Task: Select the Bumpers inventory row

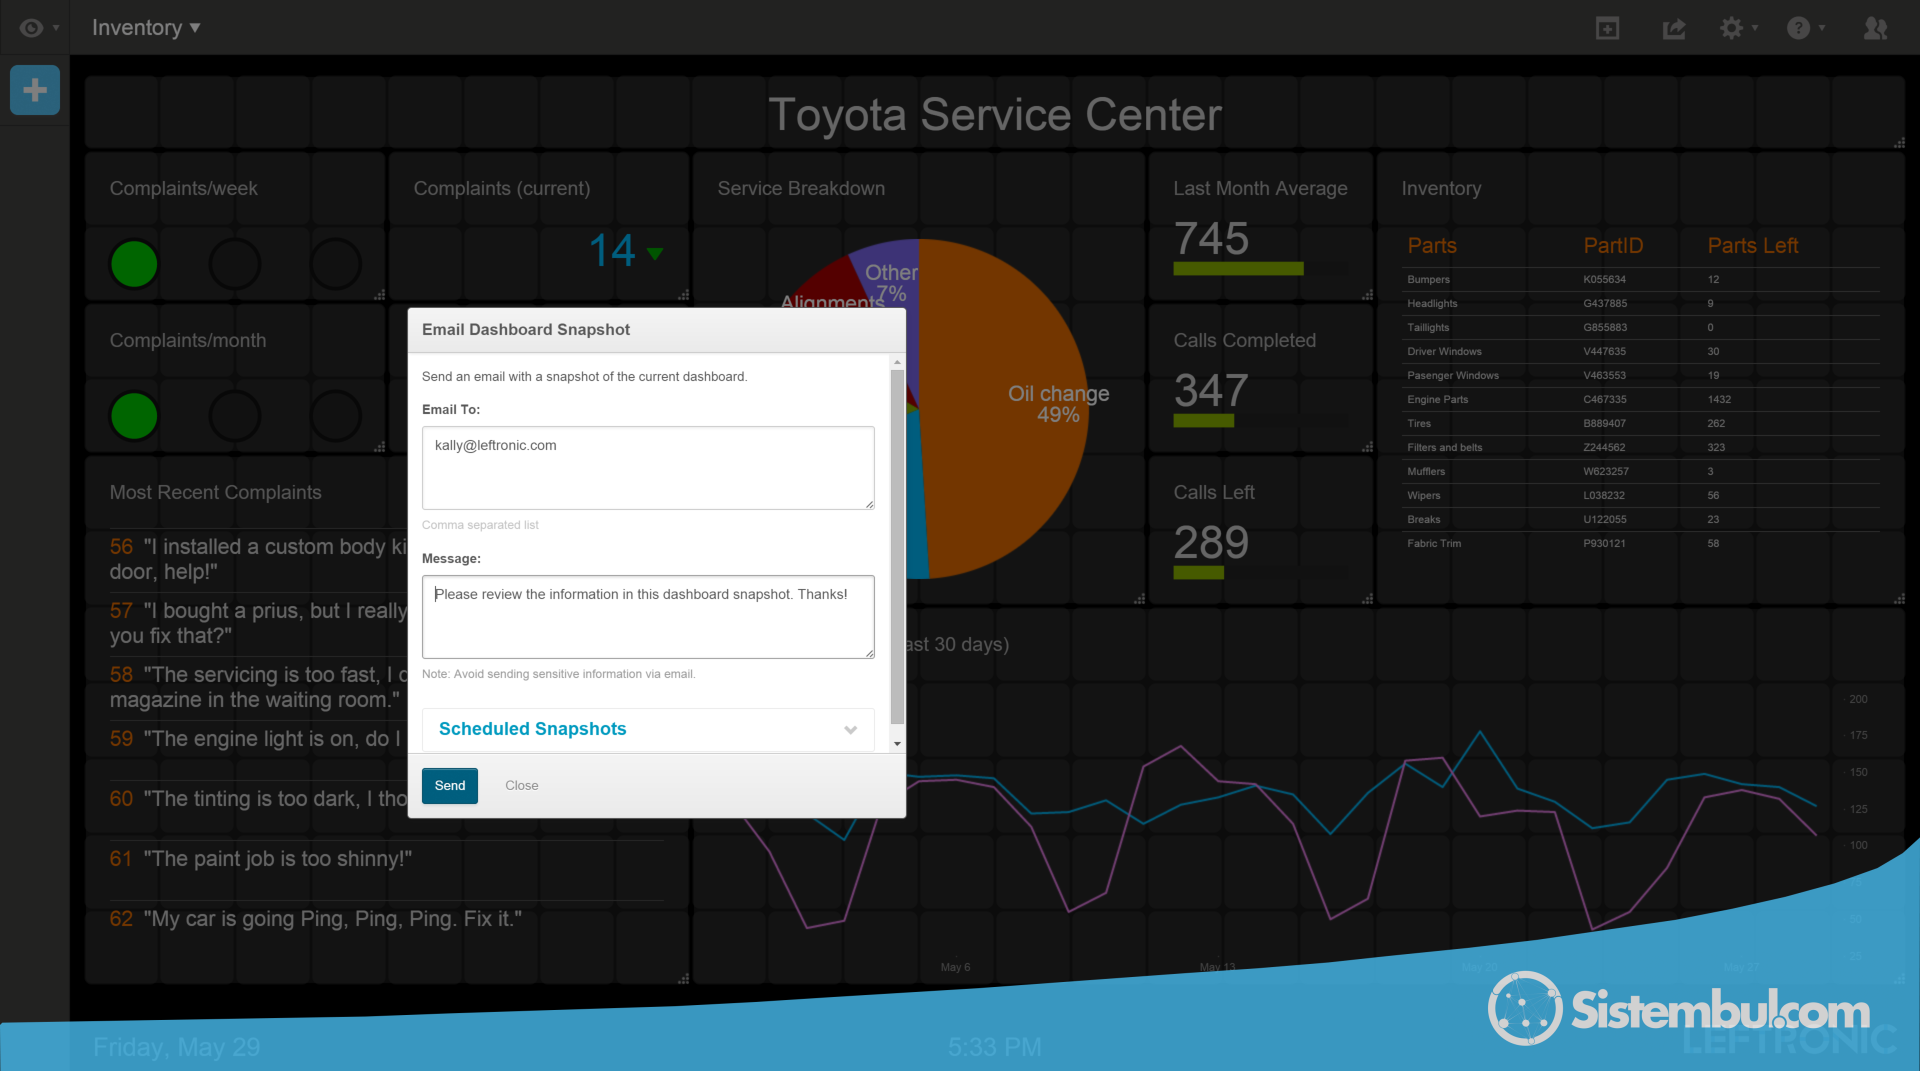Action: click(x=1641, y=280)
